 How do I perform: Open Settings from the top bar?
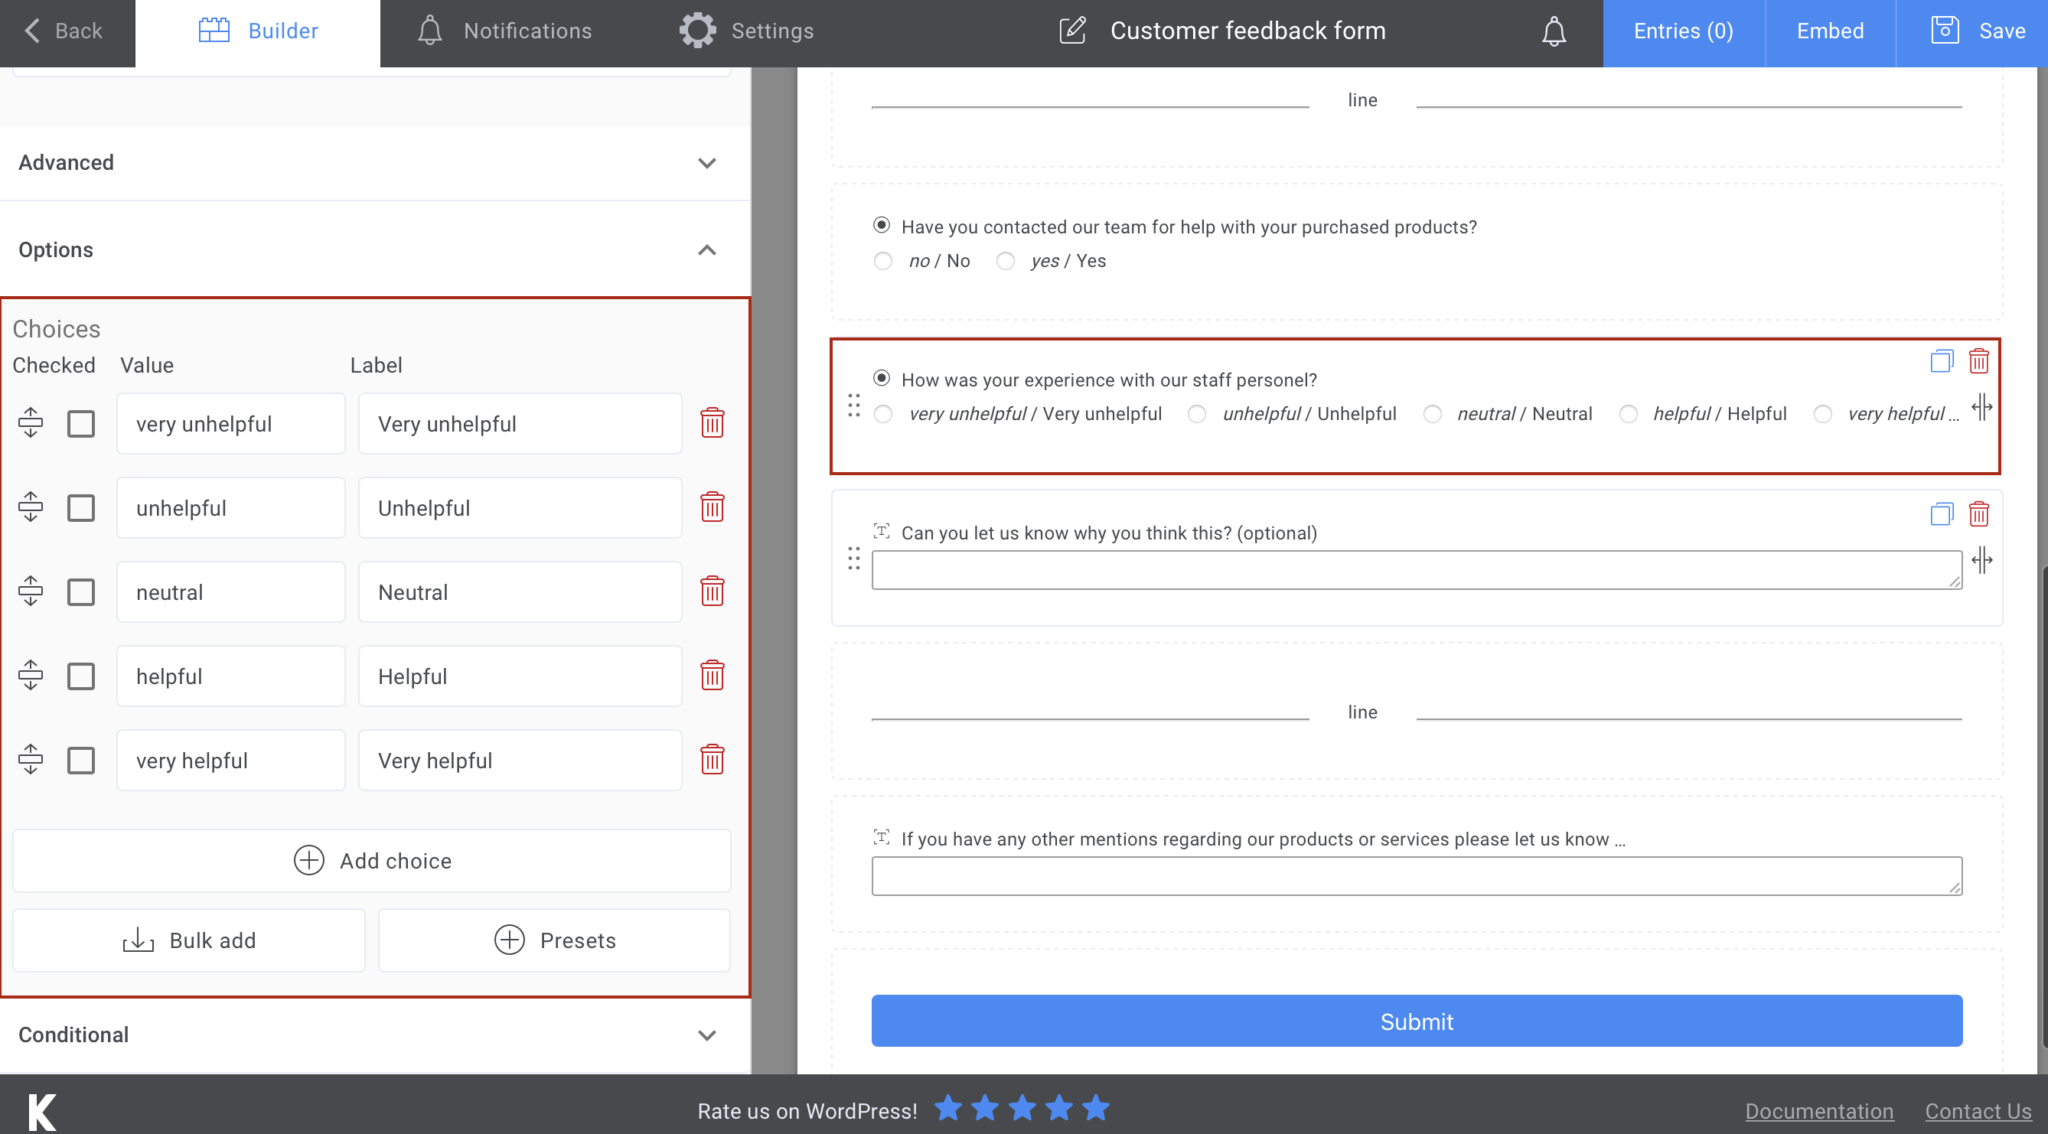coord(745,30)
